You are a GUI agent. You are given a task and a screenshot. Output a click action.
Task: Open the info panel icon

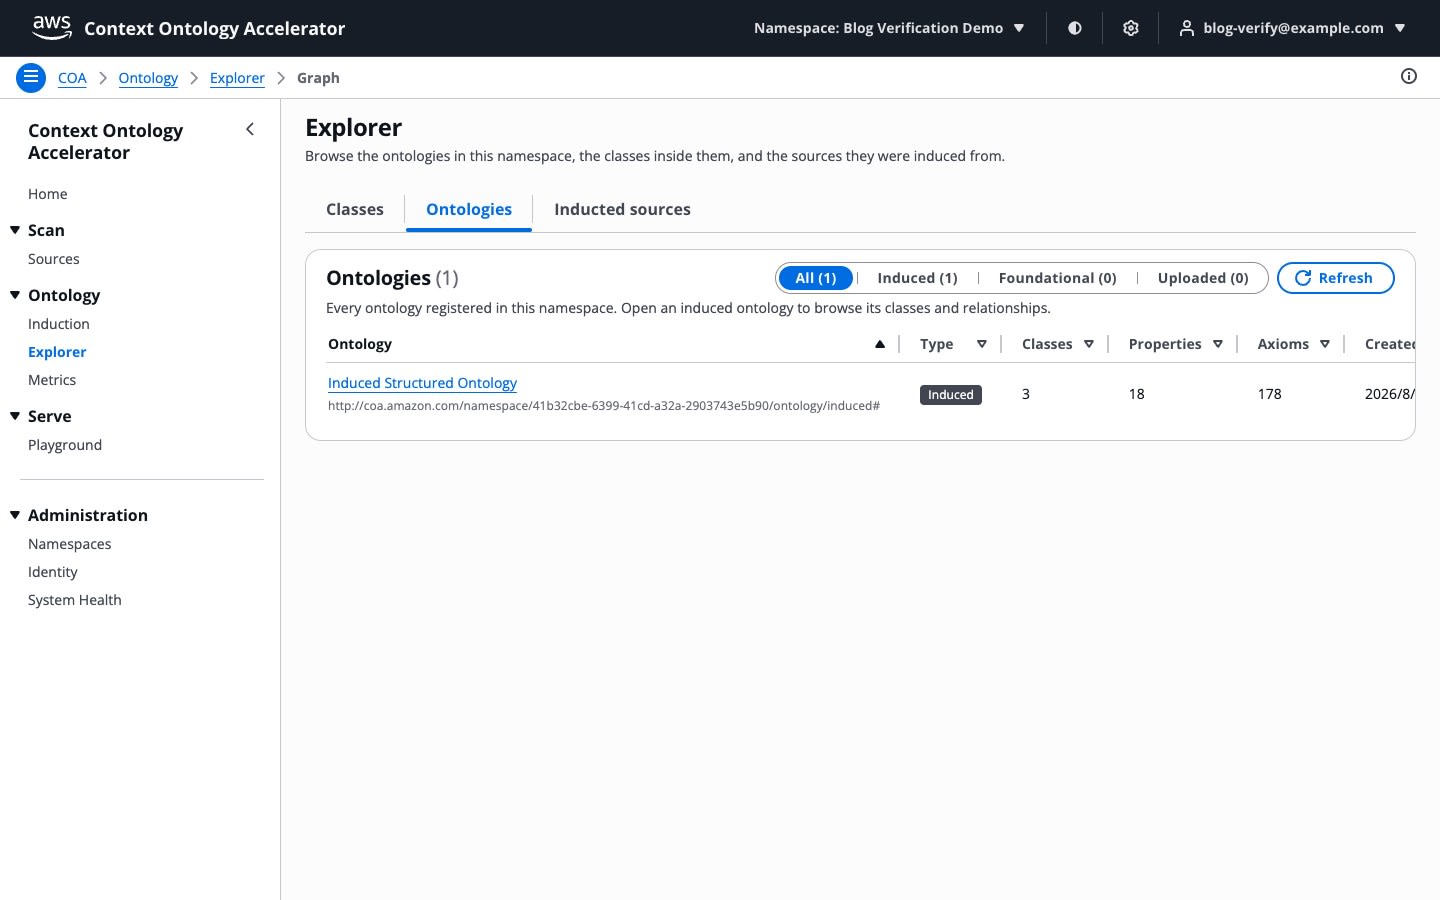1409,76
